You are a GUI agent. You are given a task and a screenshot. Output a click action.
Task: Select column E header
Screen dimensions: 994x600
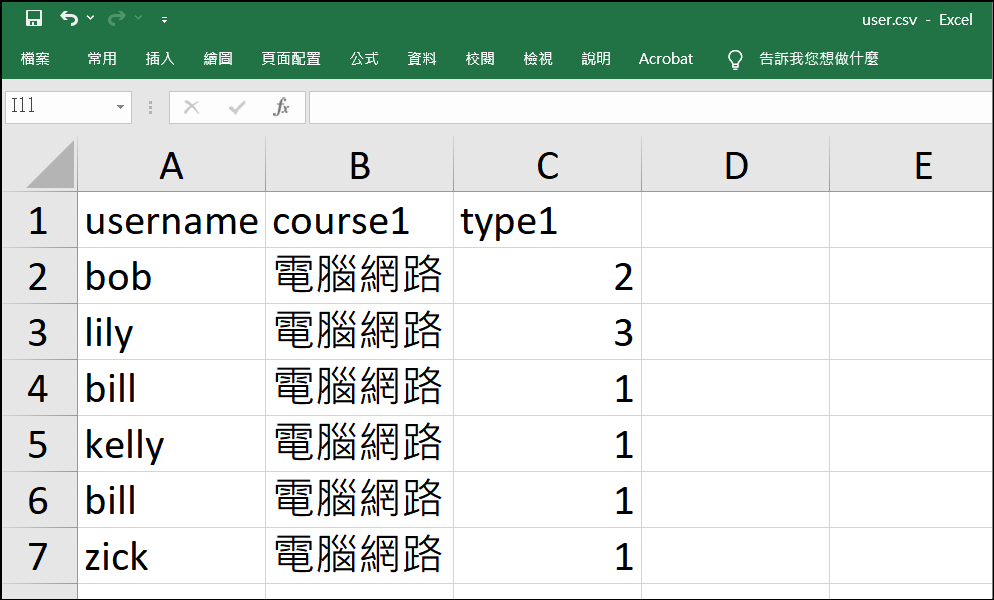(x=912, y=164)
